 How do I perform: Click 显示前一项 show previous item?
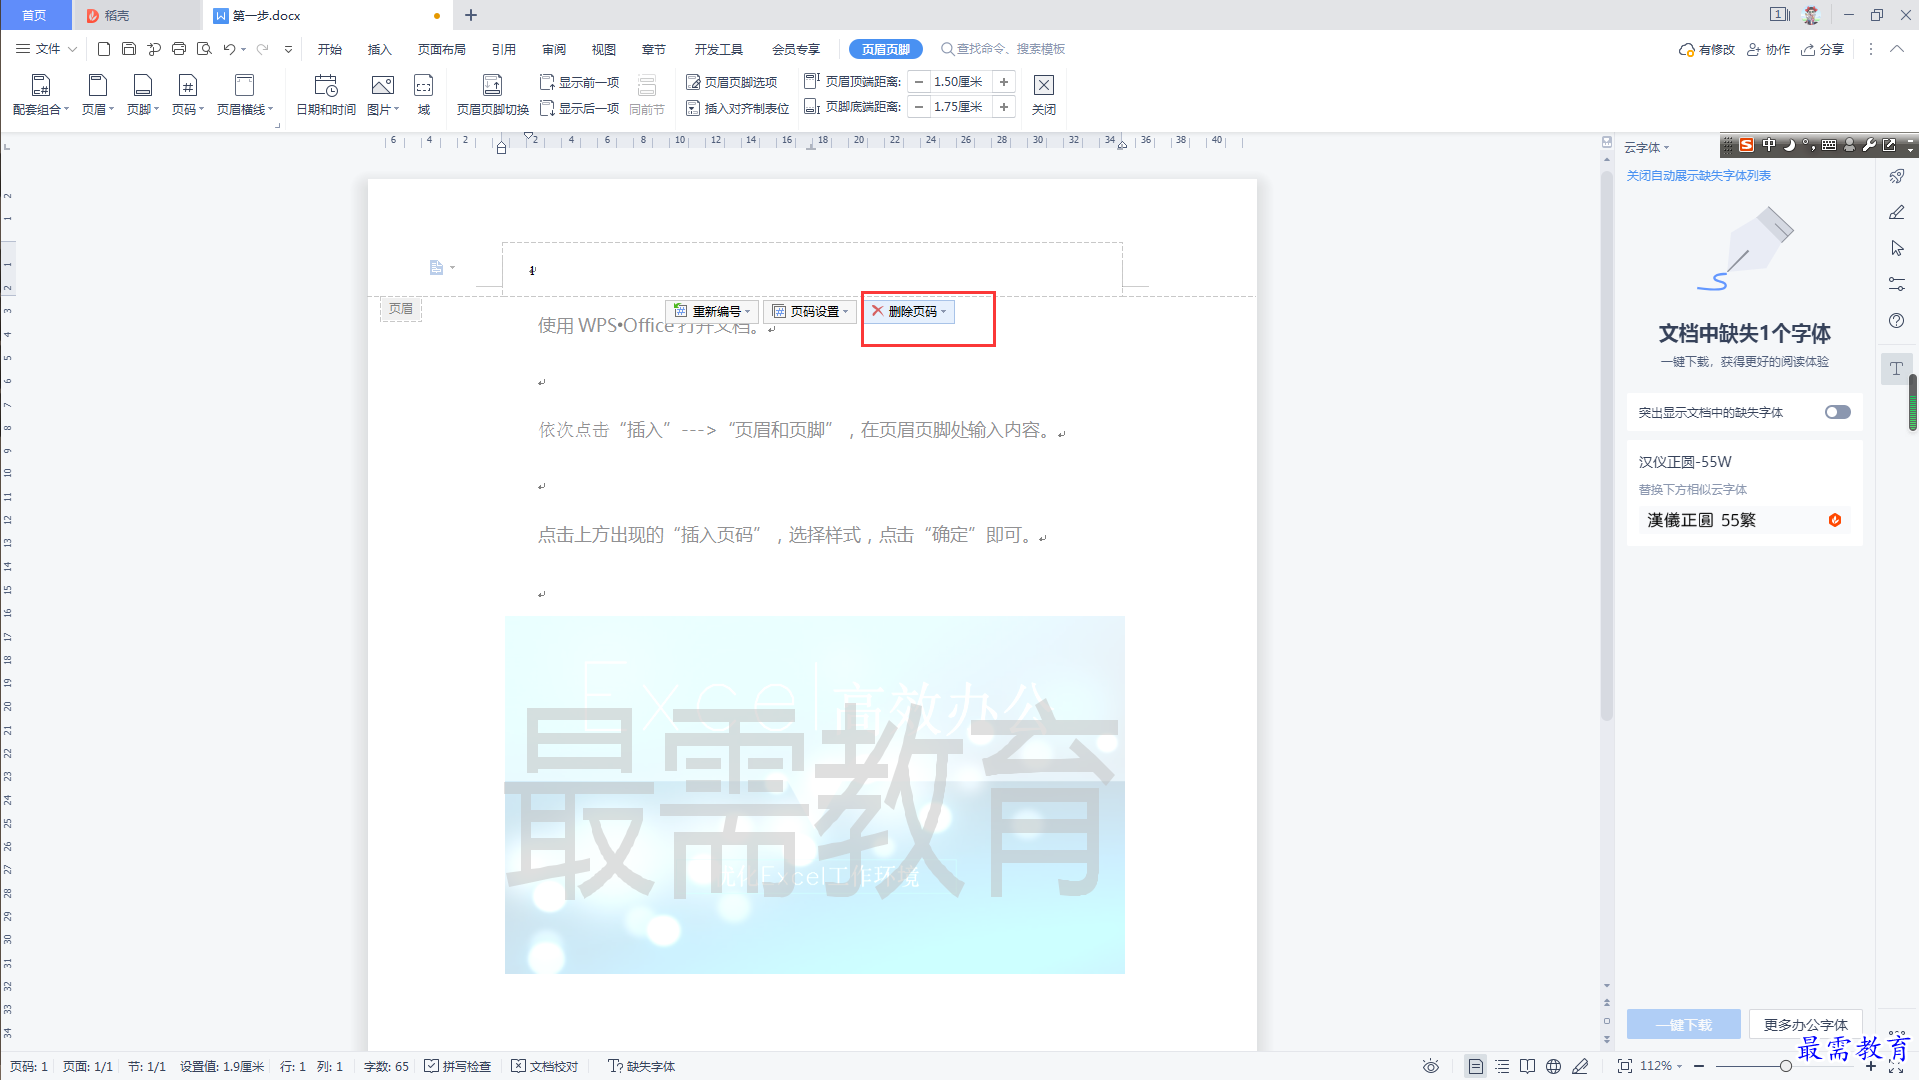(580, 82)
